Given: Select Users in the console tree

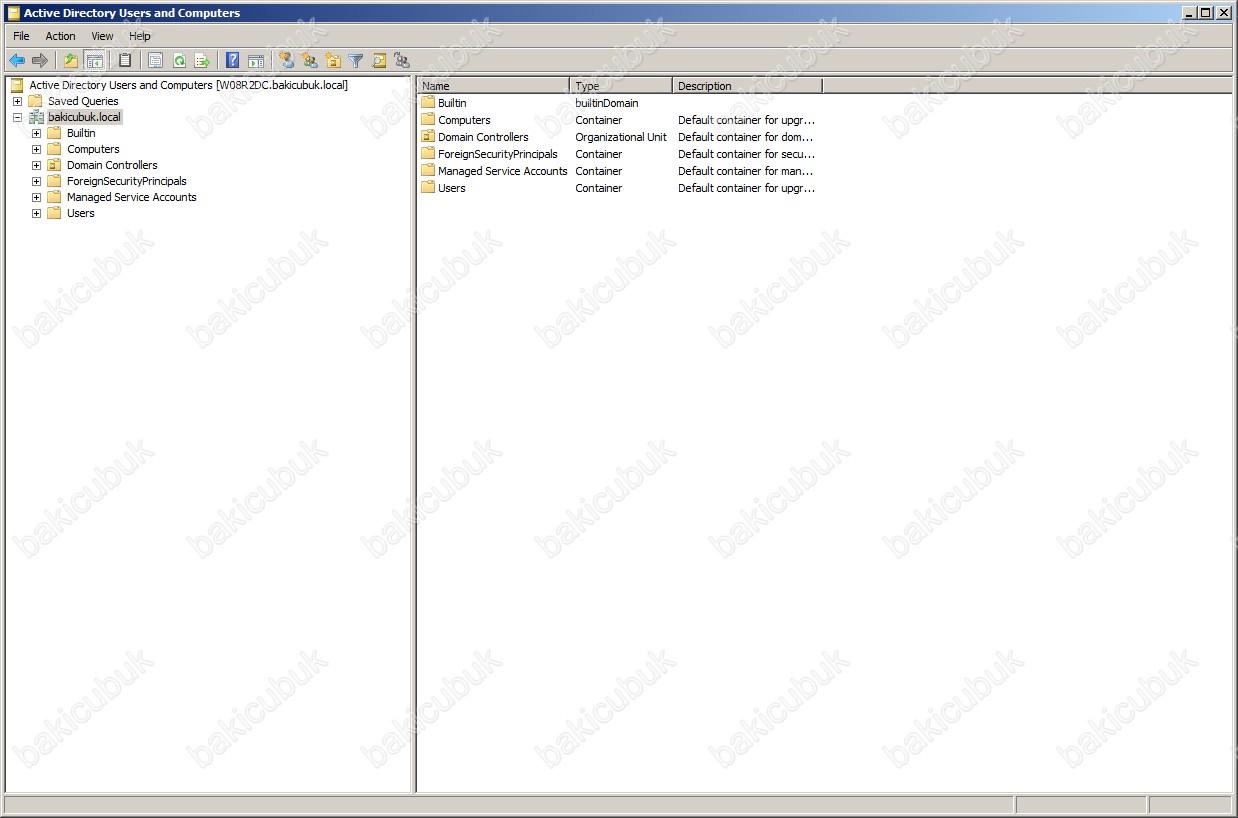Looking at the screenshot, I should (x=81, y=213).
